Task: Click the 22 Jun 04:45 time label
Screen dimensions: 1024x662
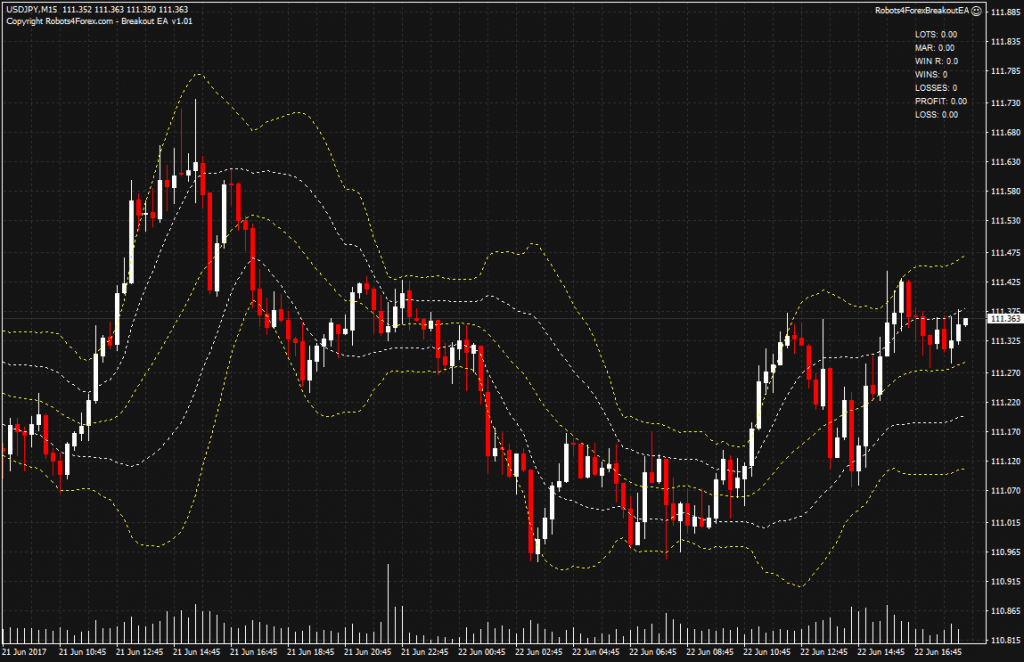Action: [596, 652]
